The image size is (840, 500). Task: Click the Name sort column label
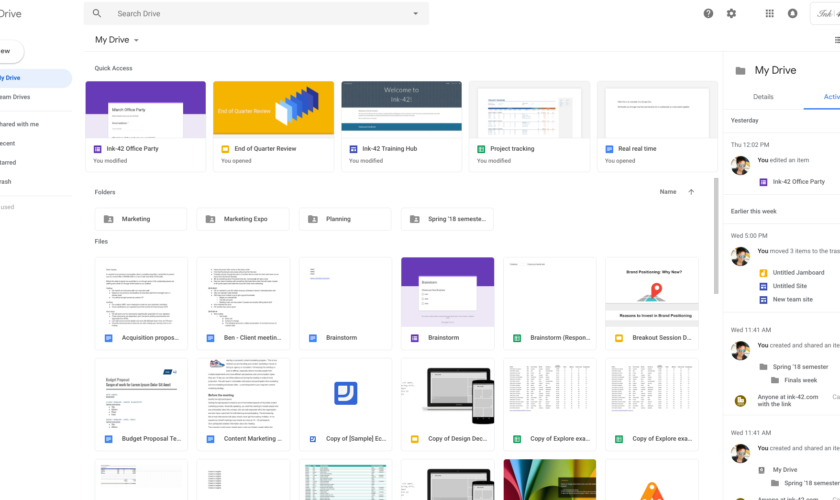667,192
